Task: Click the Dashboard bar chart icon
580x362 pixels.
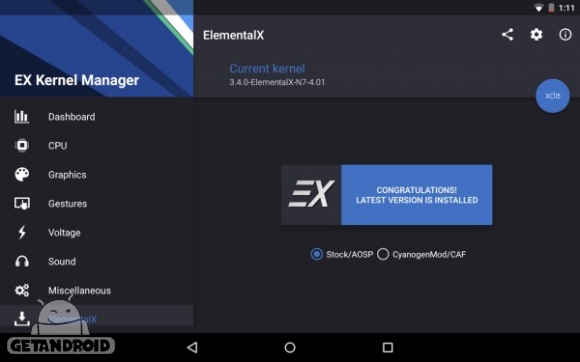Action: pos(22,116)
